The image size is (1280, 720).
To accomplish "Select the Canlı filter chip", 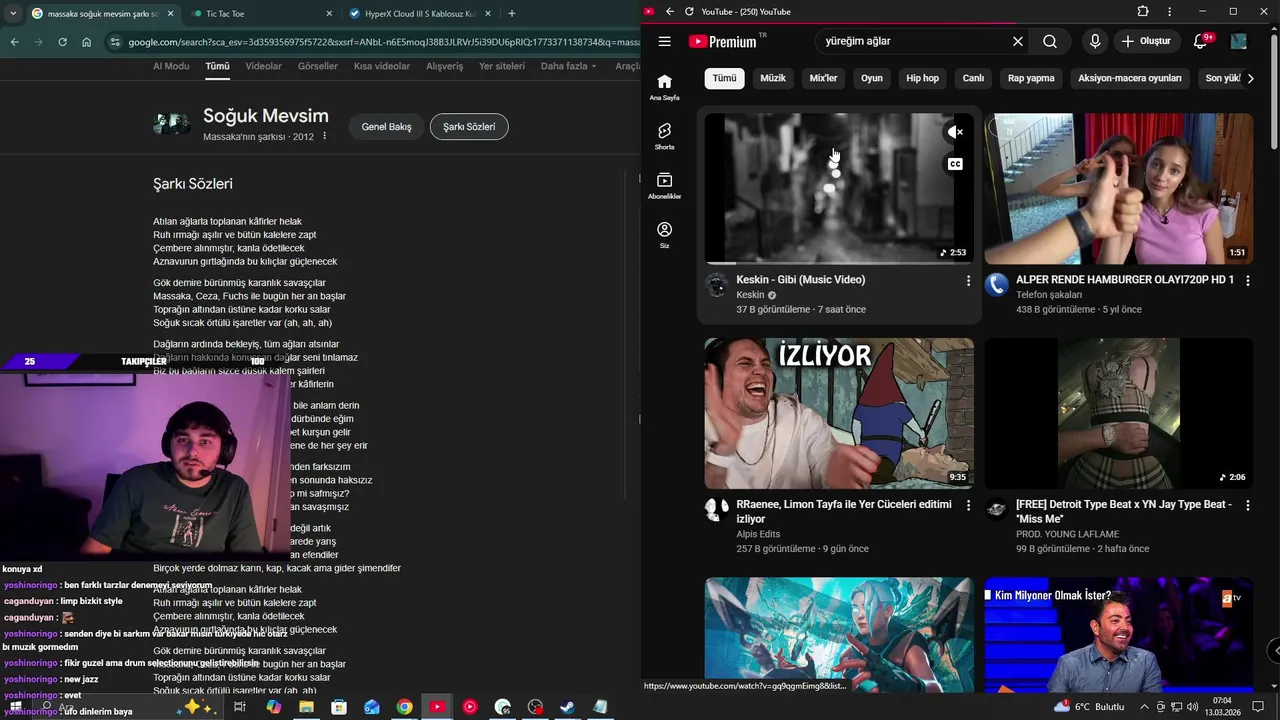I will [973, 78].
